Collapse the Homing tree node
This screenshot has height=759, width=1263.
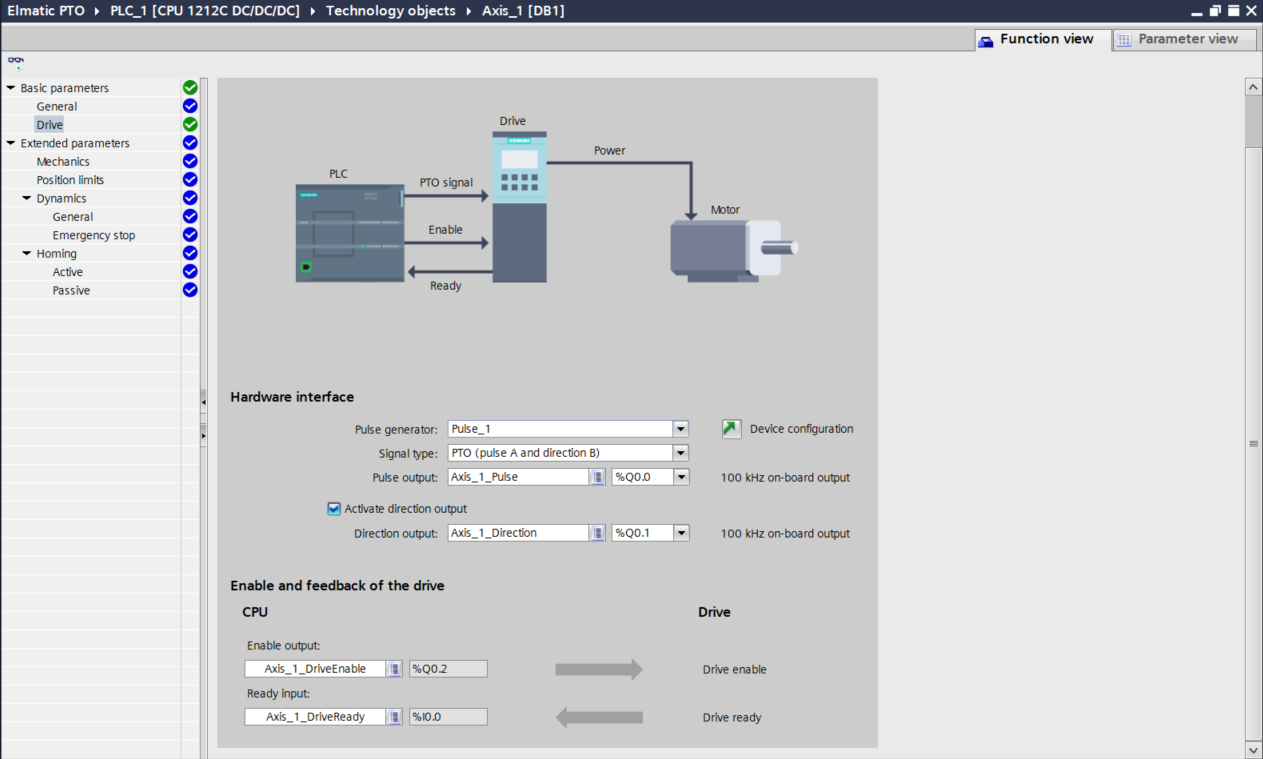(27, 253)
